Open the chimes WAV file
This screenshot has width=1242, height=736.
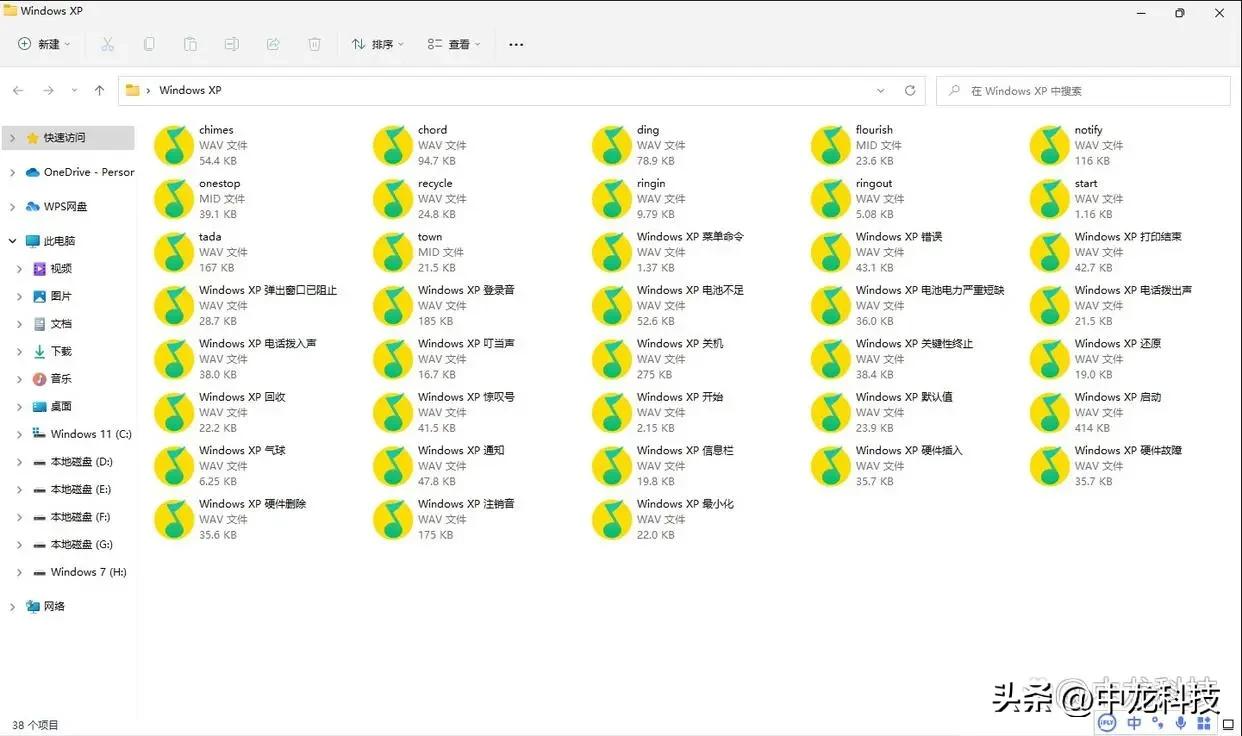click(173, 145)
